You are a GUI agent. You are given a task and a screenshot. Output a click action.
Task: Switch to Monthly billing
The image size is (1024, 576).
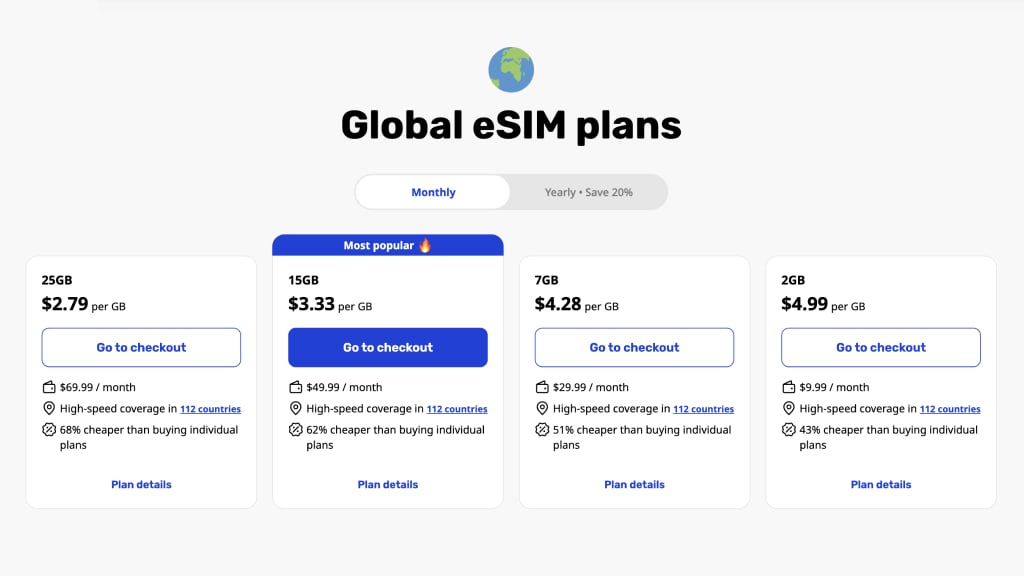coord(433,192)
